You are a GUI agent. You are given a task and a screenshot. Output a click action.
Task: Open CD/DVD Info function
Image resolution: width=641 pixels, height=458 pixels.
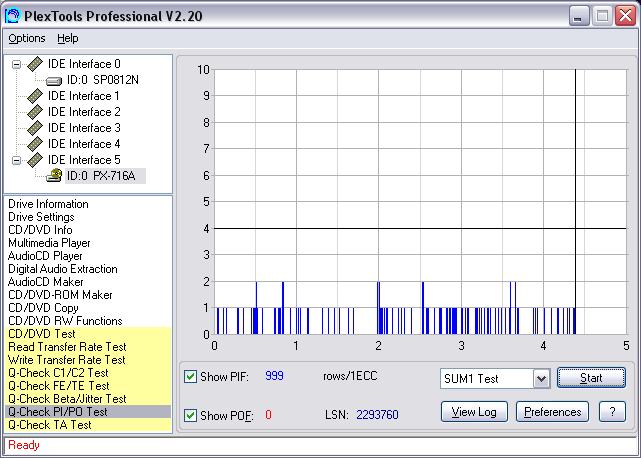click(x=40, y=230)
